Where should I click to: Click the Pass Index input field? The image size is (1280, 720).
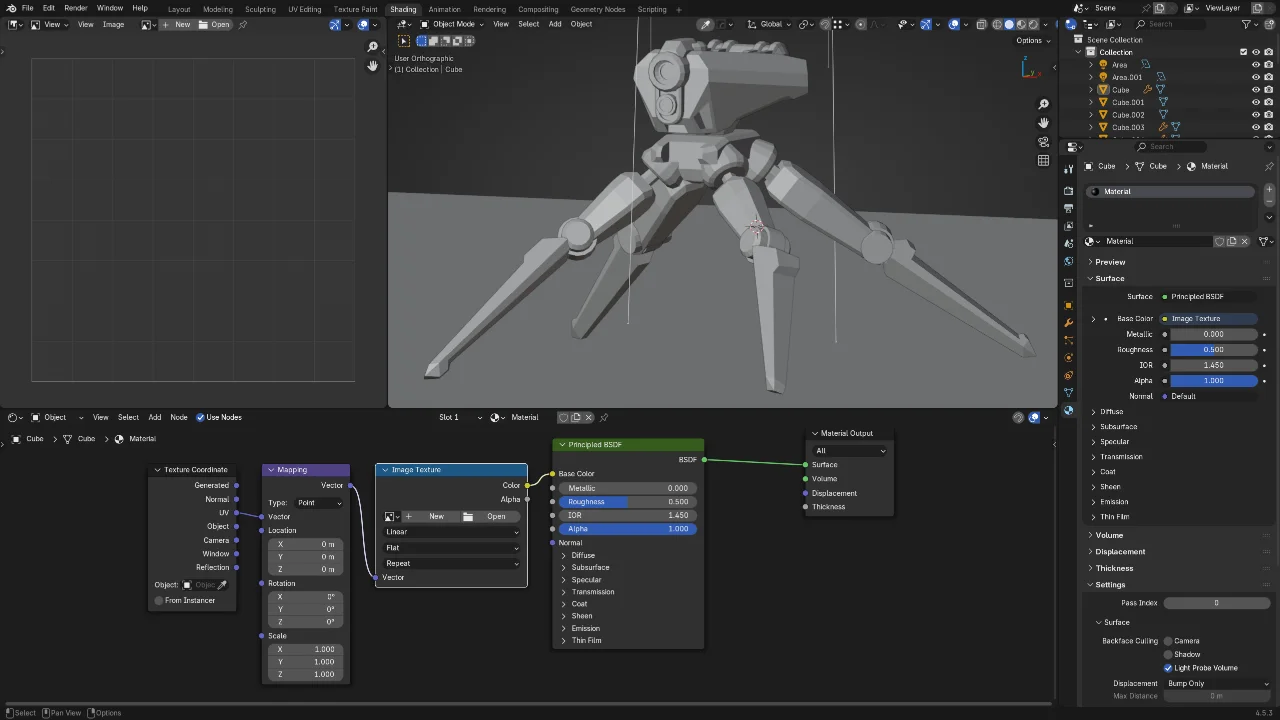[x=1216, y=602]
